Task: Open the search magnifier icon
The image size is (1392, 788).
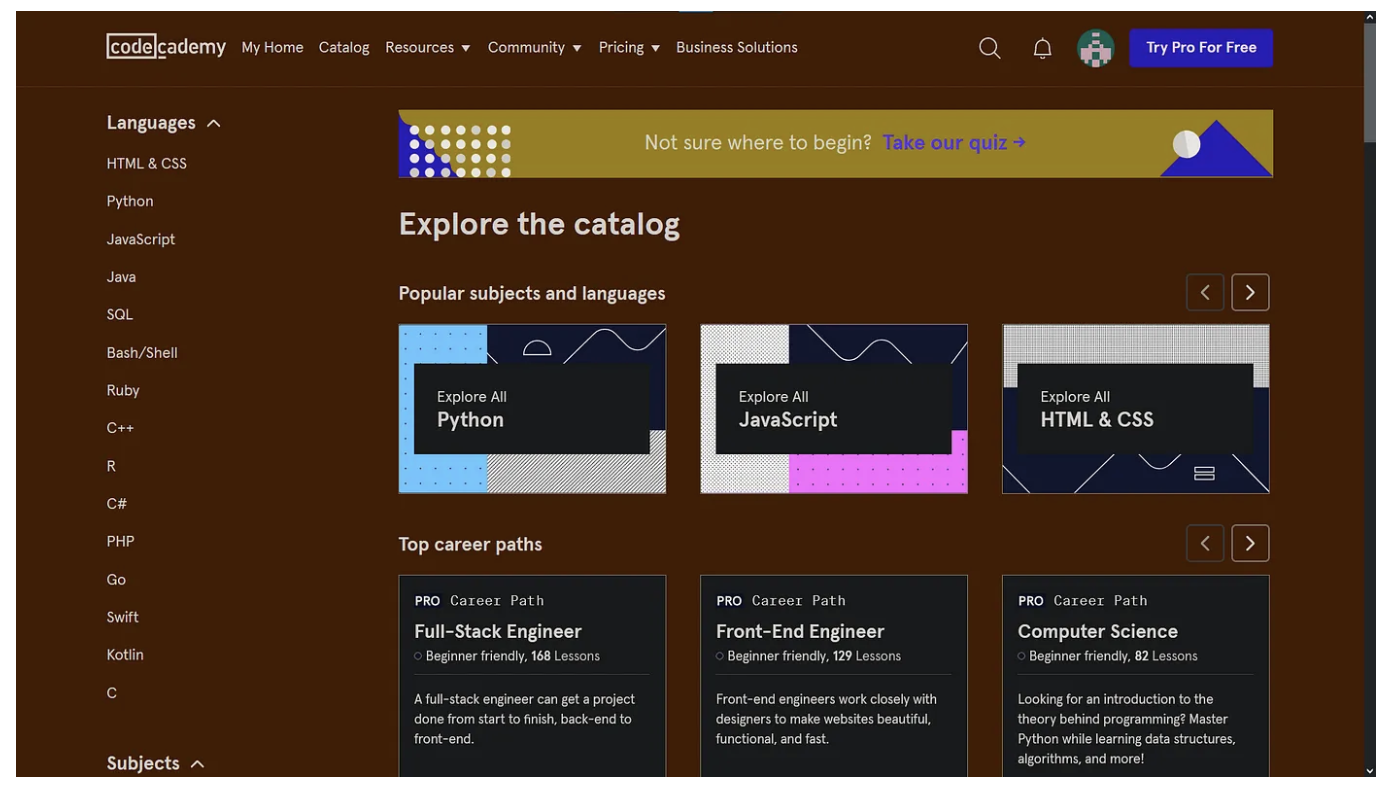Action: 989,48
